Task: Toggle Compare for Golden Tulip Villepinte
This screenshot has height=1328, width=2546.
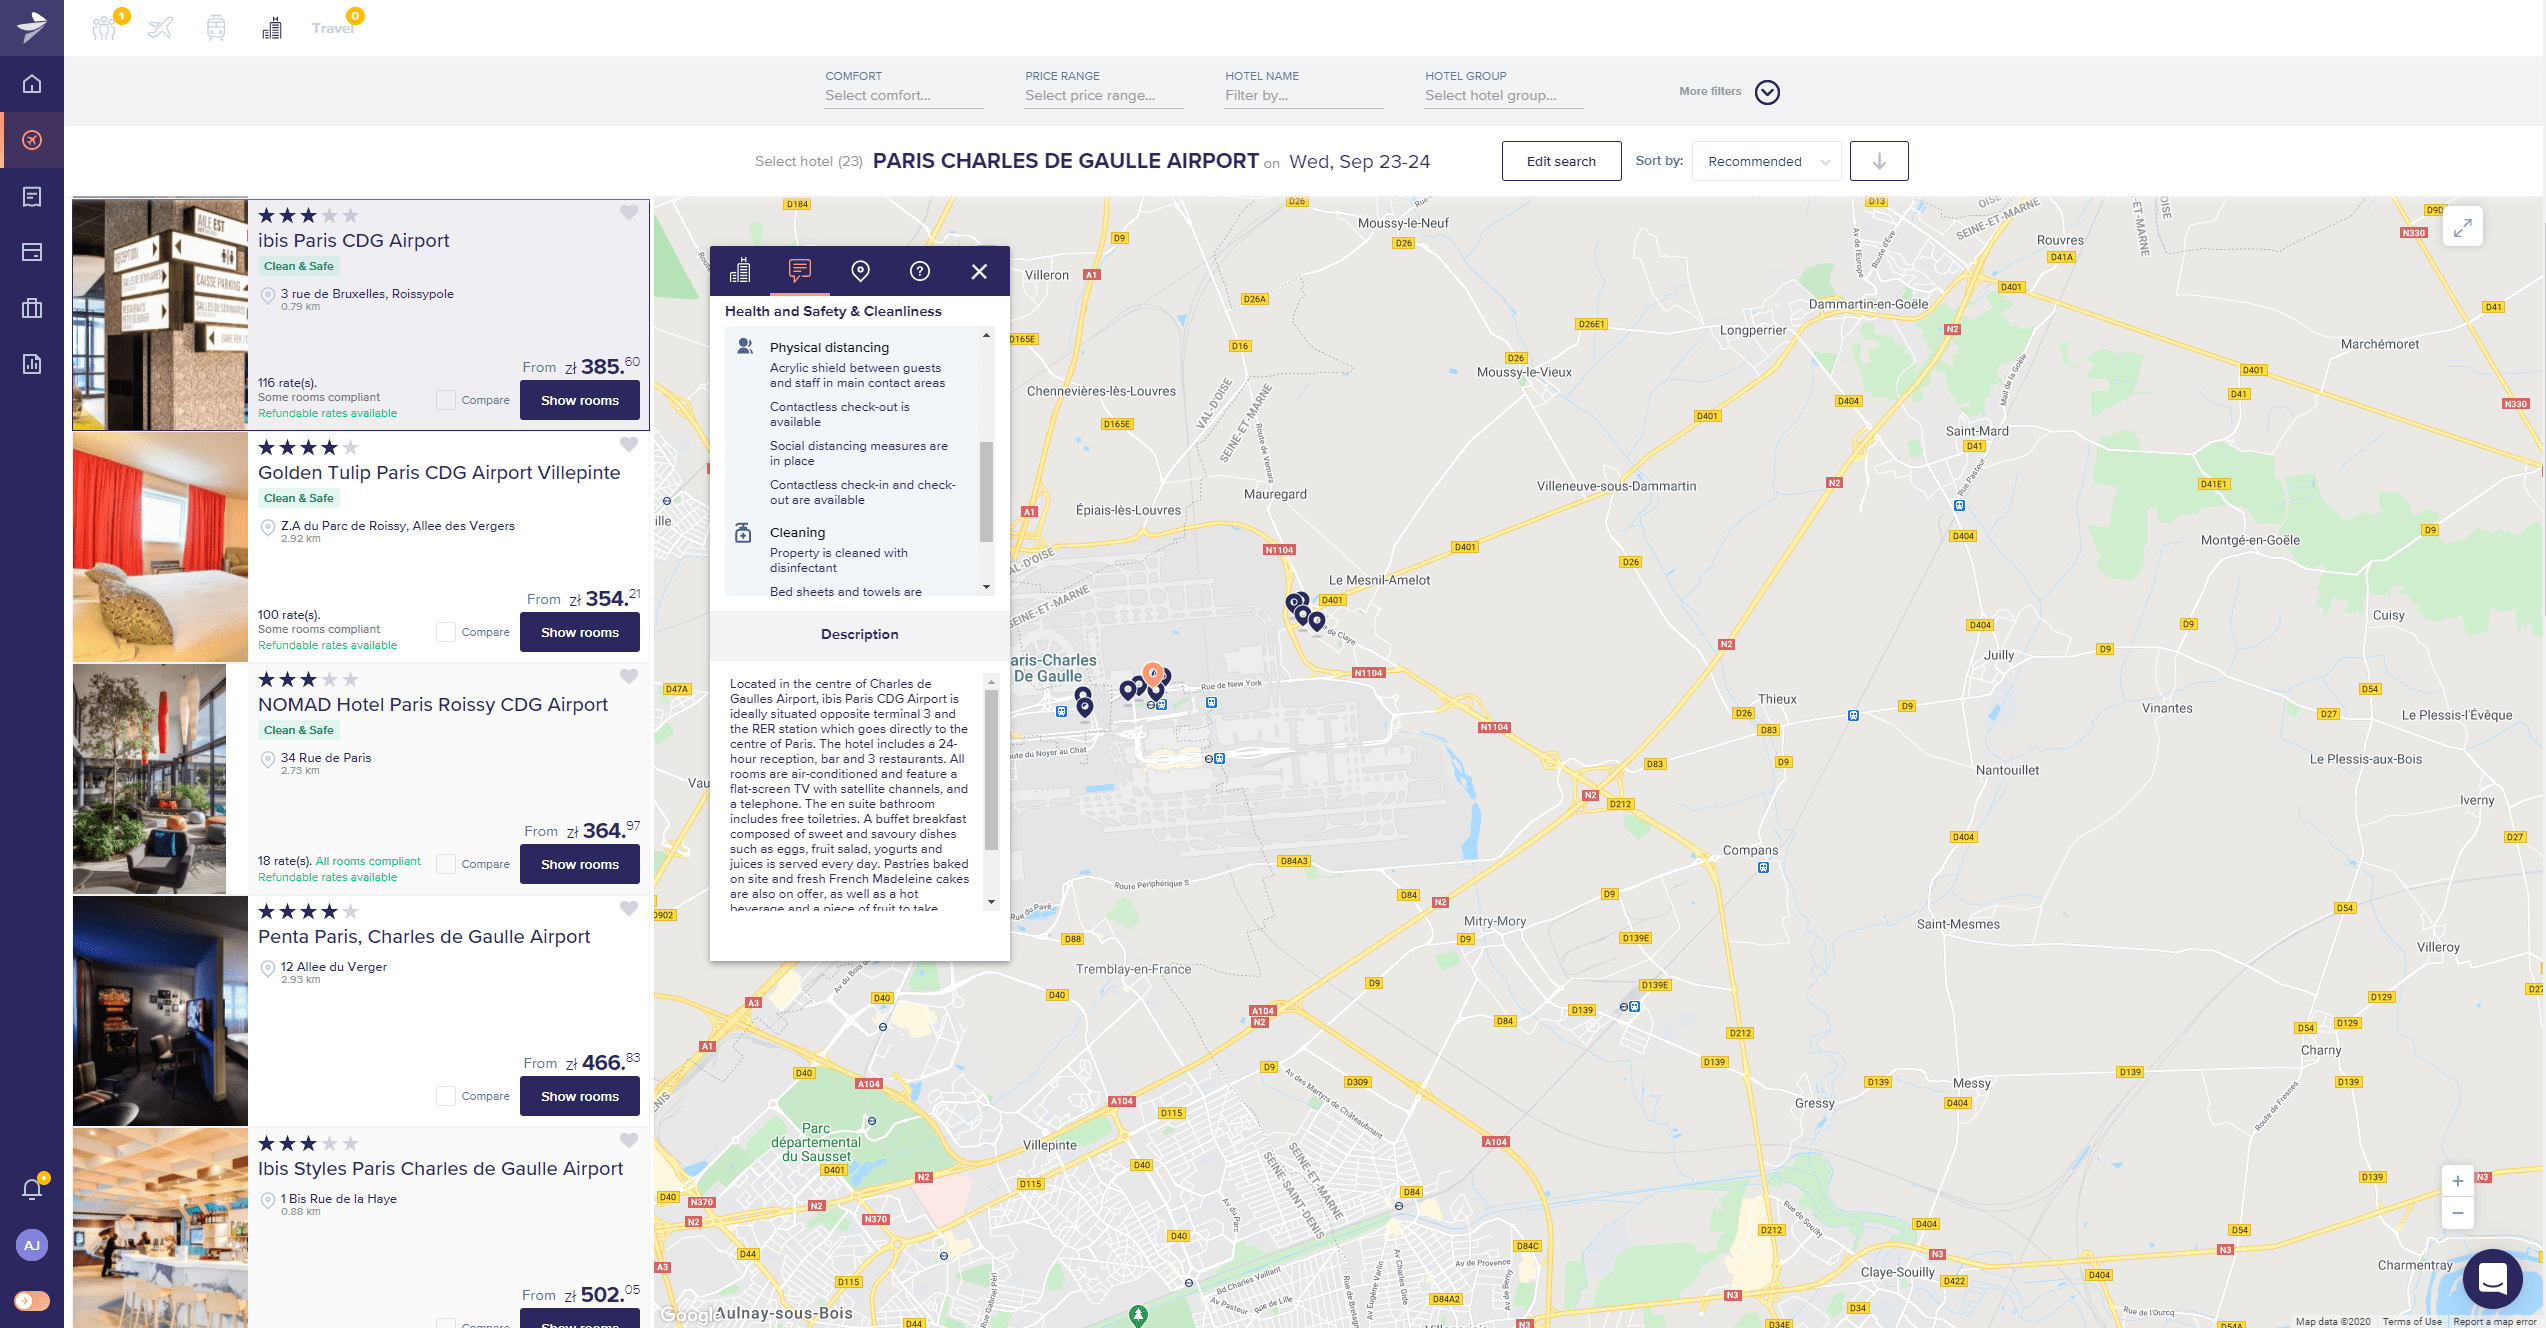Action: [x=445, y=631]
